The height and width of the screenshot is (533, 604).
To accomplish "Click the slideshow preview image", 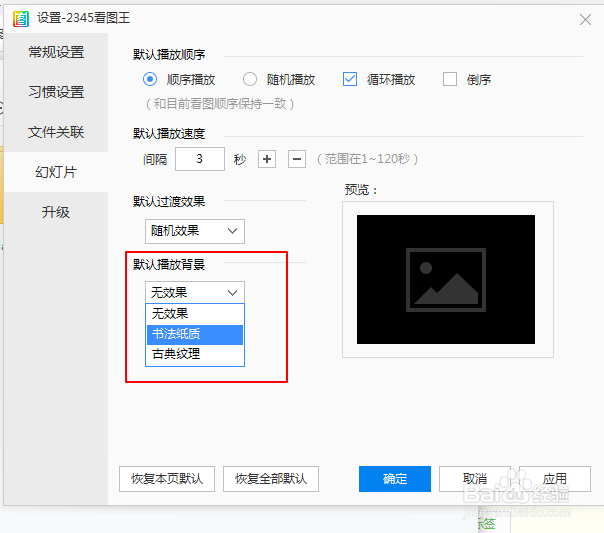I will (446, 280).
